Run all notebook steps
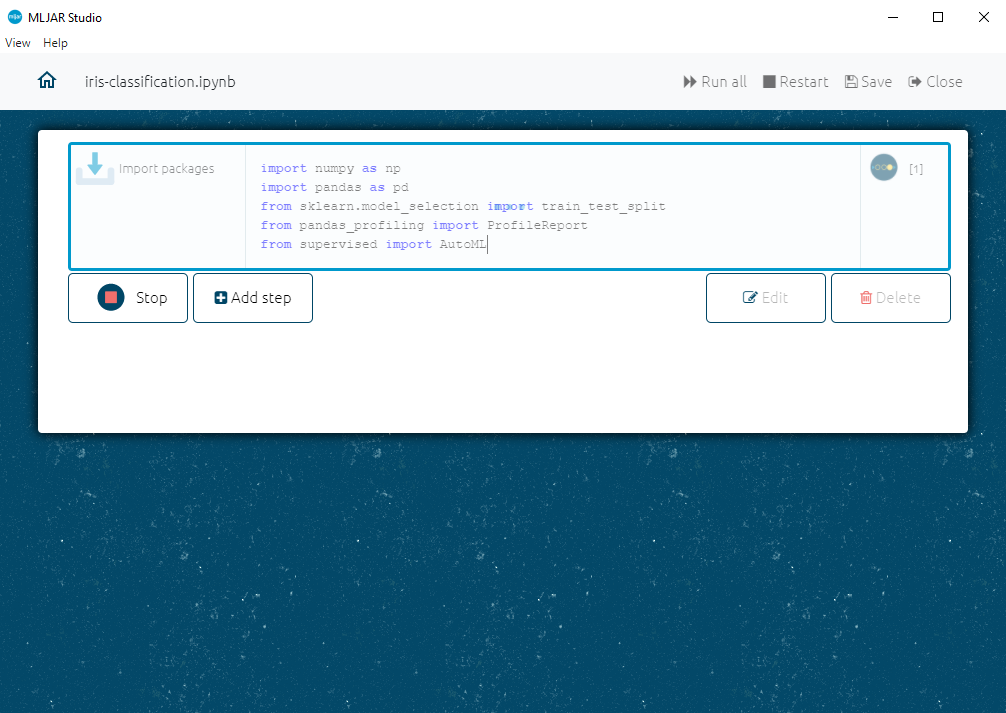Screen dimensions: 1006x713 pyautogui.click(x=715, y=82)
